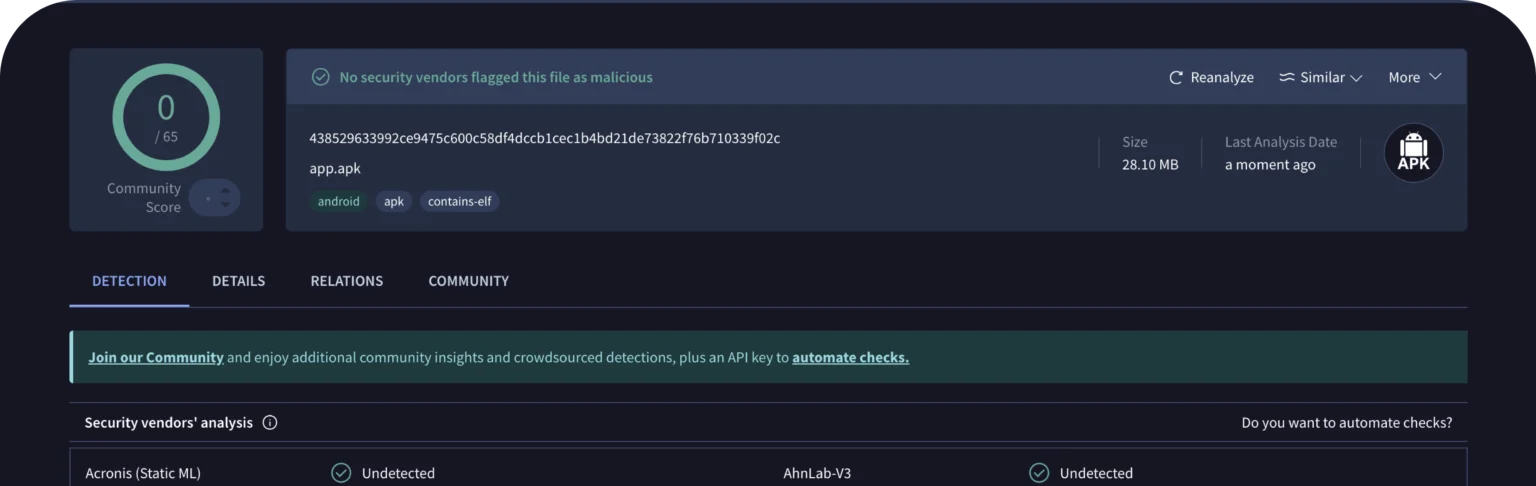The image size is (1536, 486).
Task: Click the green check icon beside no vendors flagged
Action: pyautogui.click(x=320, y=77)
